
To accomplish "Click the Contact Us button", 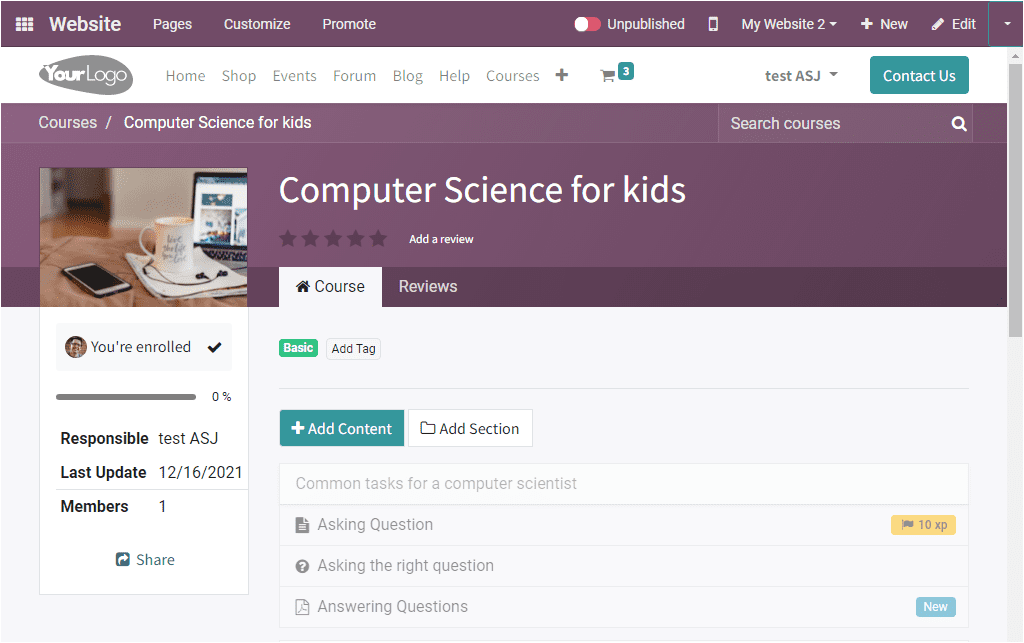I will (918, 74).
